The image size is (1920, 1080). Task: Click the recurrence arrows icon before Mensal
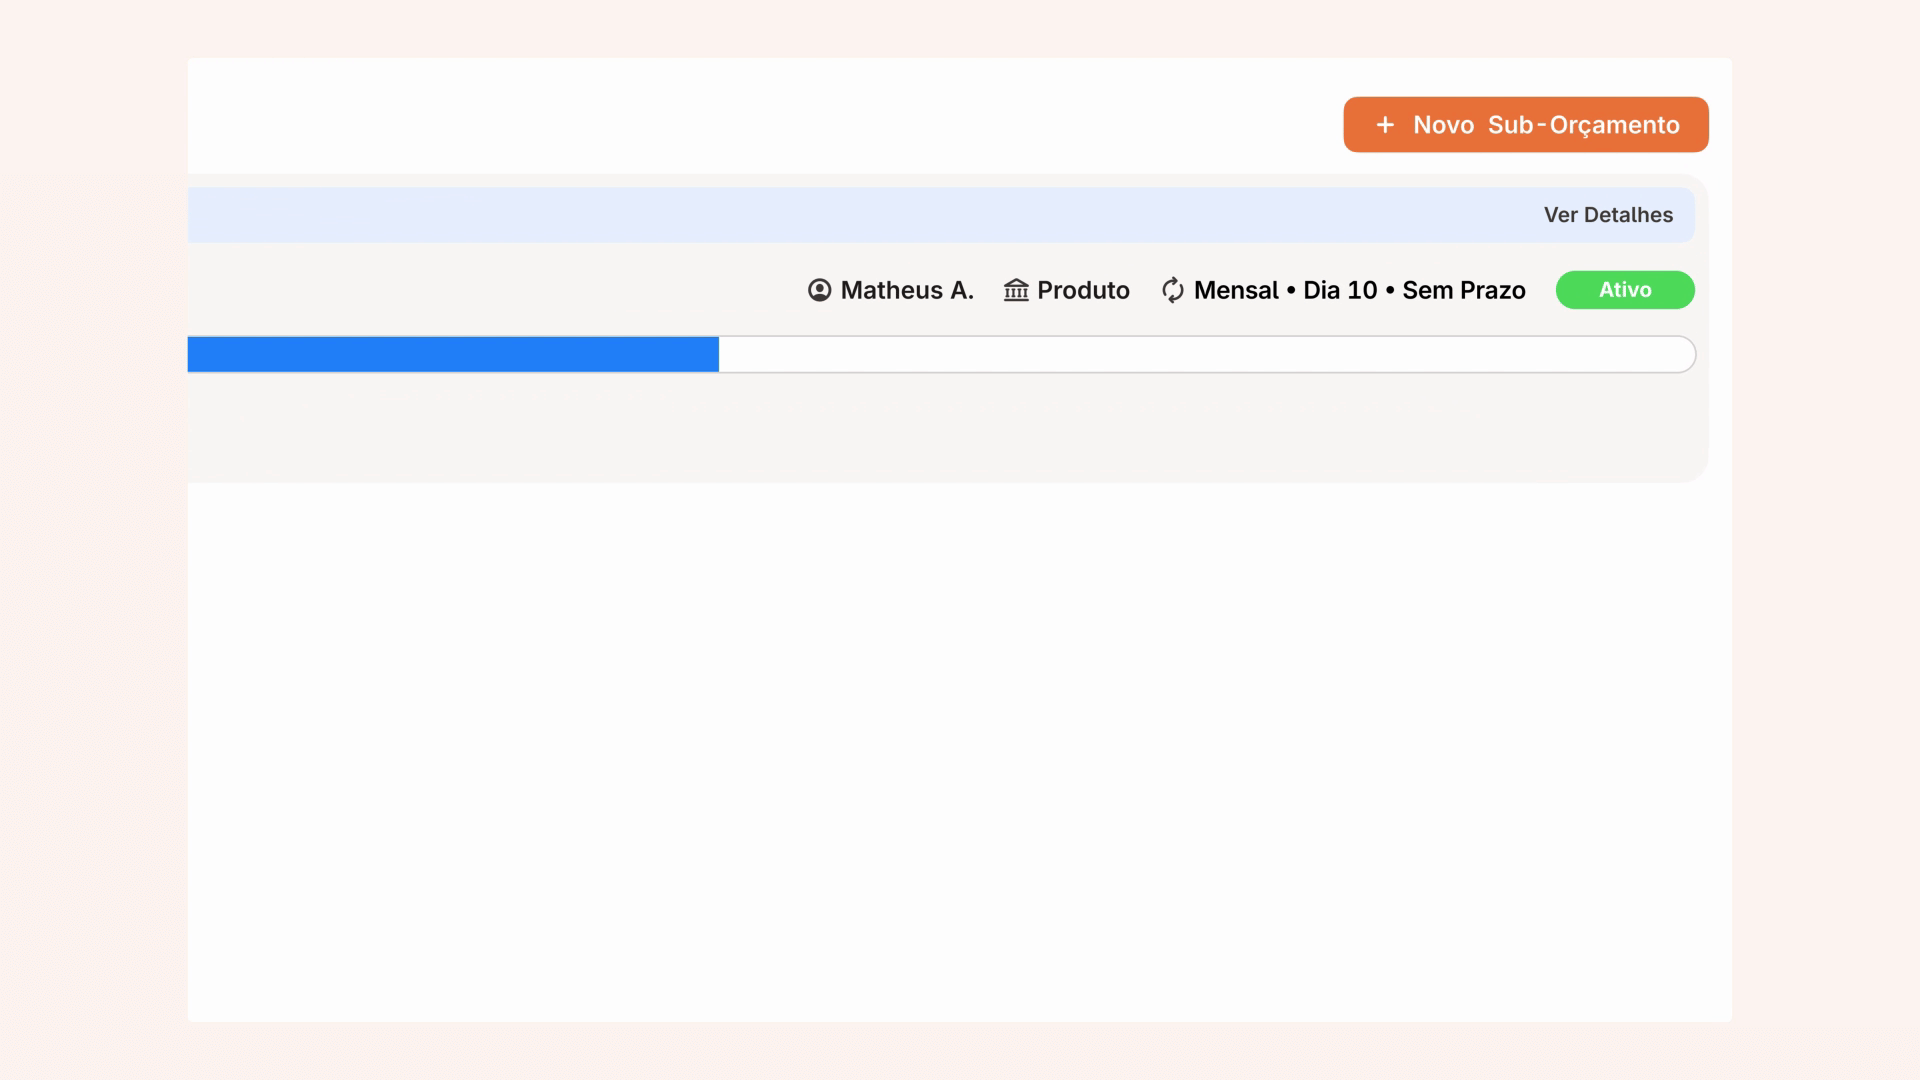[x=1173, y=290]
